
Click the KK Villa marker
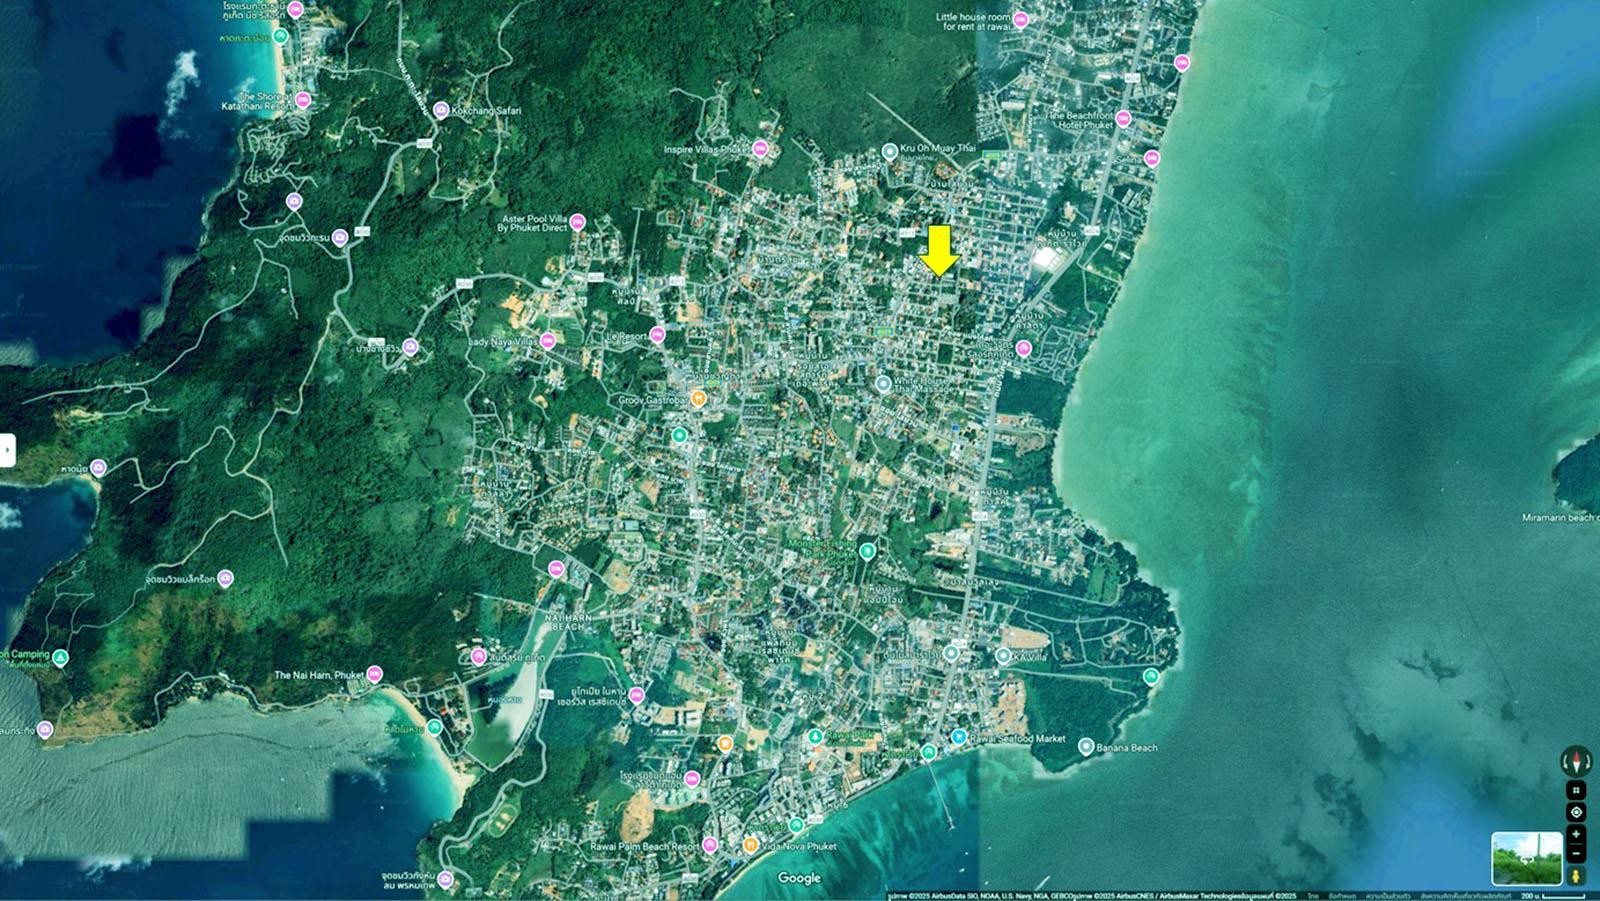pos(1003,656)
